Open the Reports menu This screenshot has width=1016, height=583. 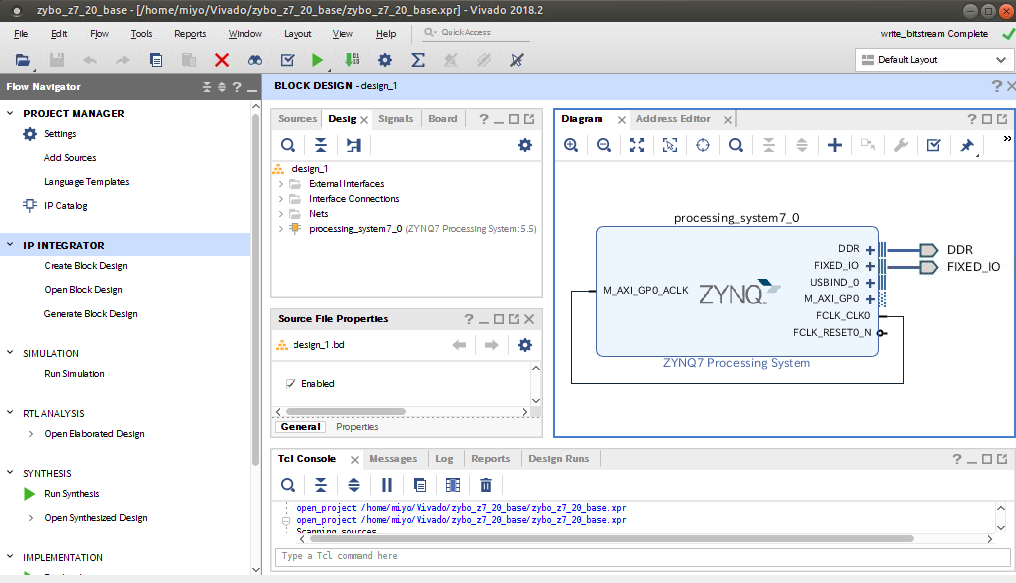(190, 34)
